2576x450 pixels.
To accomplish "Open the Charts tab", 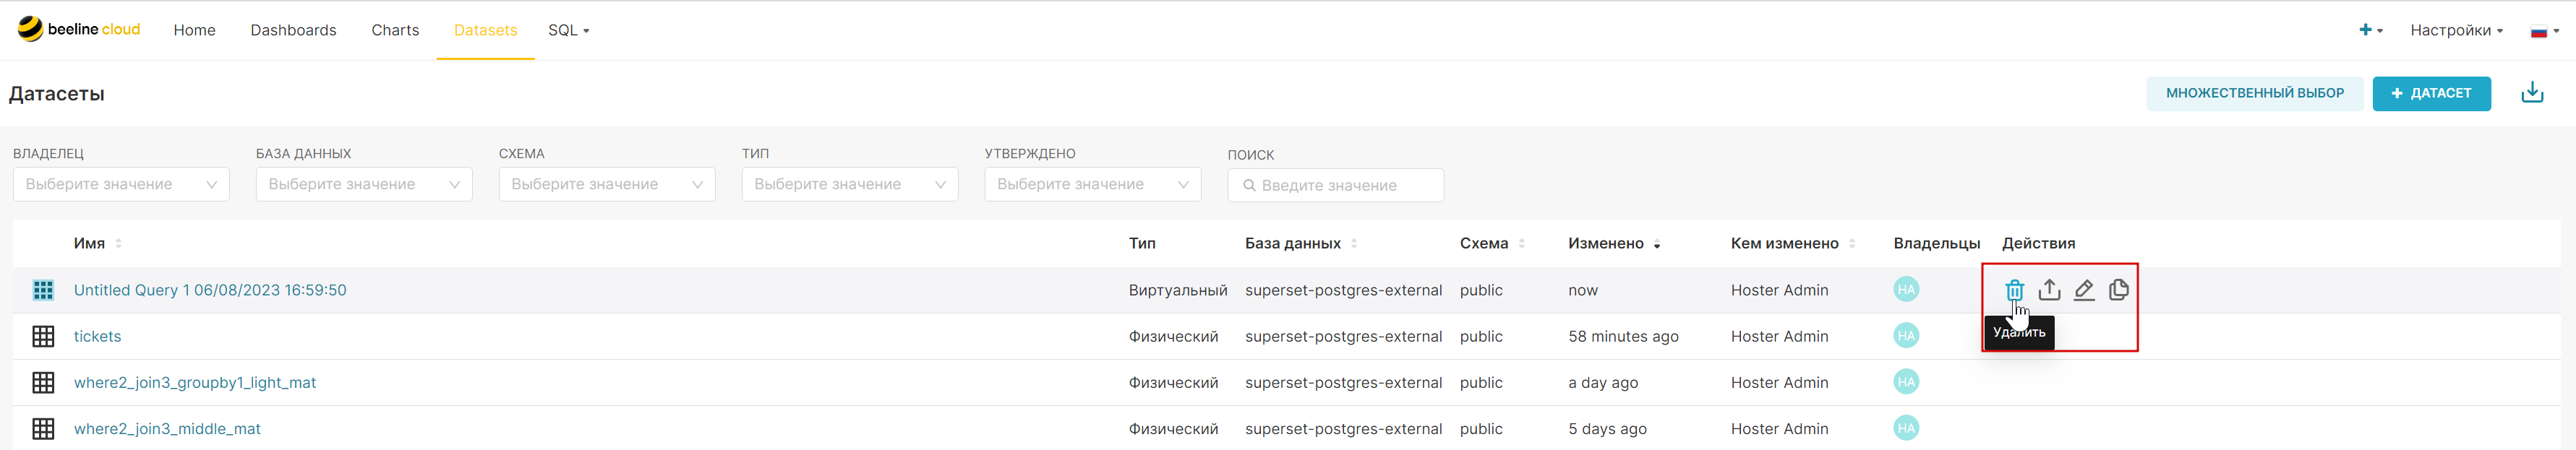I will tap(395, 30).
